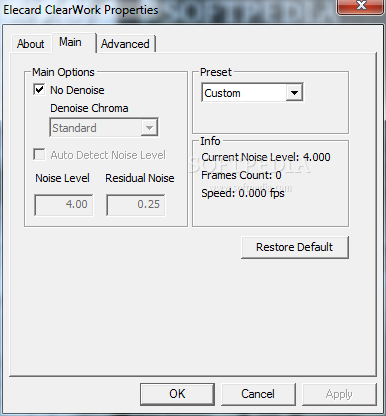Toggle Auto Detect Noise Level checkbox
Viewport: 386px width, 416px height.
[39, 154]
